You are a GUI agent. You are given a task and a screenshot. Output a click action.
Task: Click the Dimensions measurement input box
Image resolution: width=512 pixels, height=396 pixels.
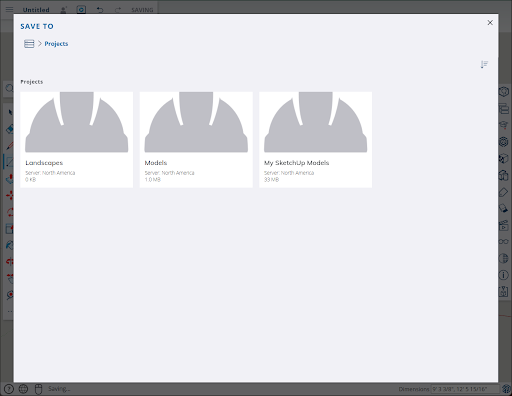point(465,389)
